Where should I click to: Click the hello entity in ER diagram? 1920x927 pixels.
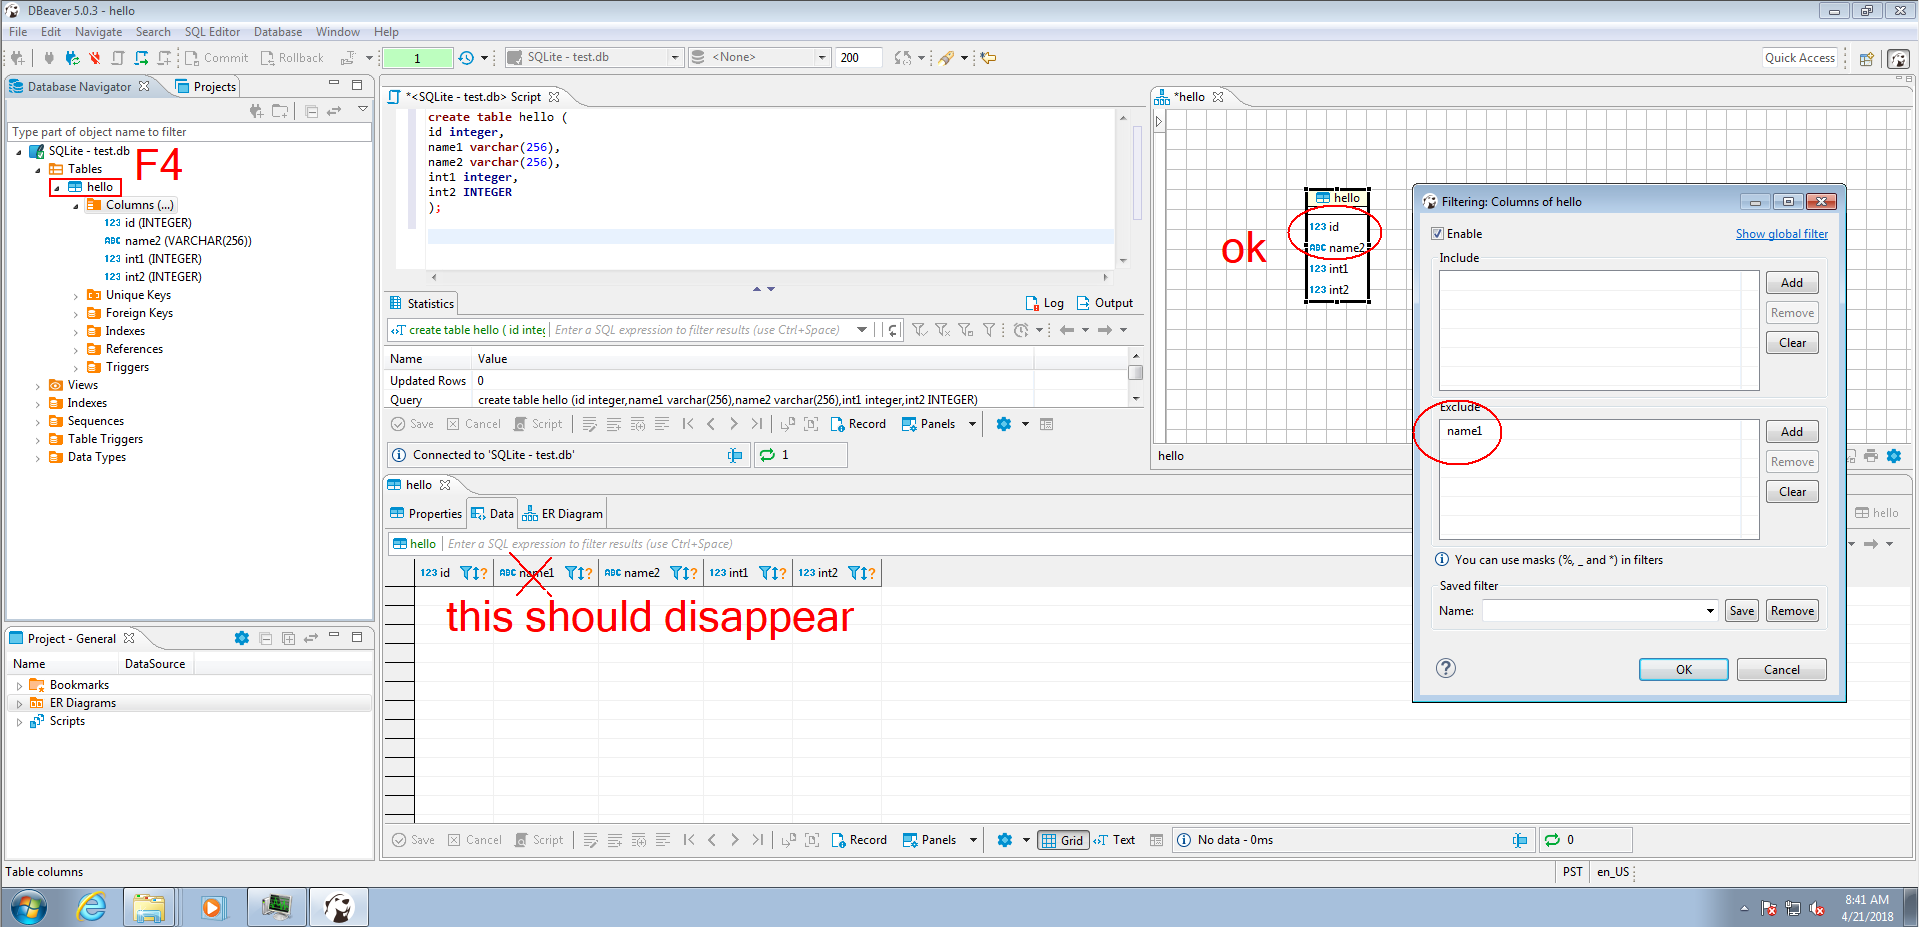coord(1337,245)
